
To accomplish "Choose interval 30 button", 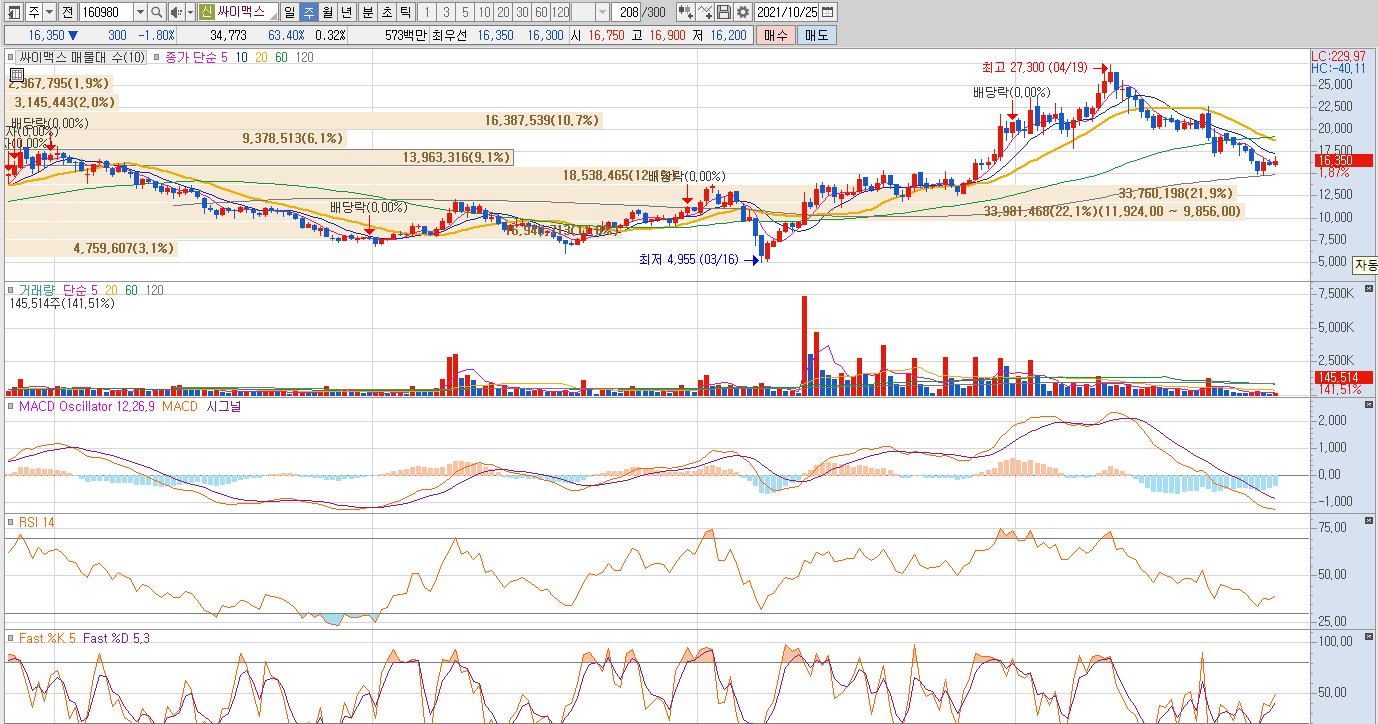I will [521, 12].
